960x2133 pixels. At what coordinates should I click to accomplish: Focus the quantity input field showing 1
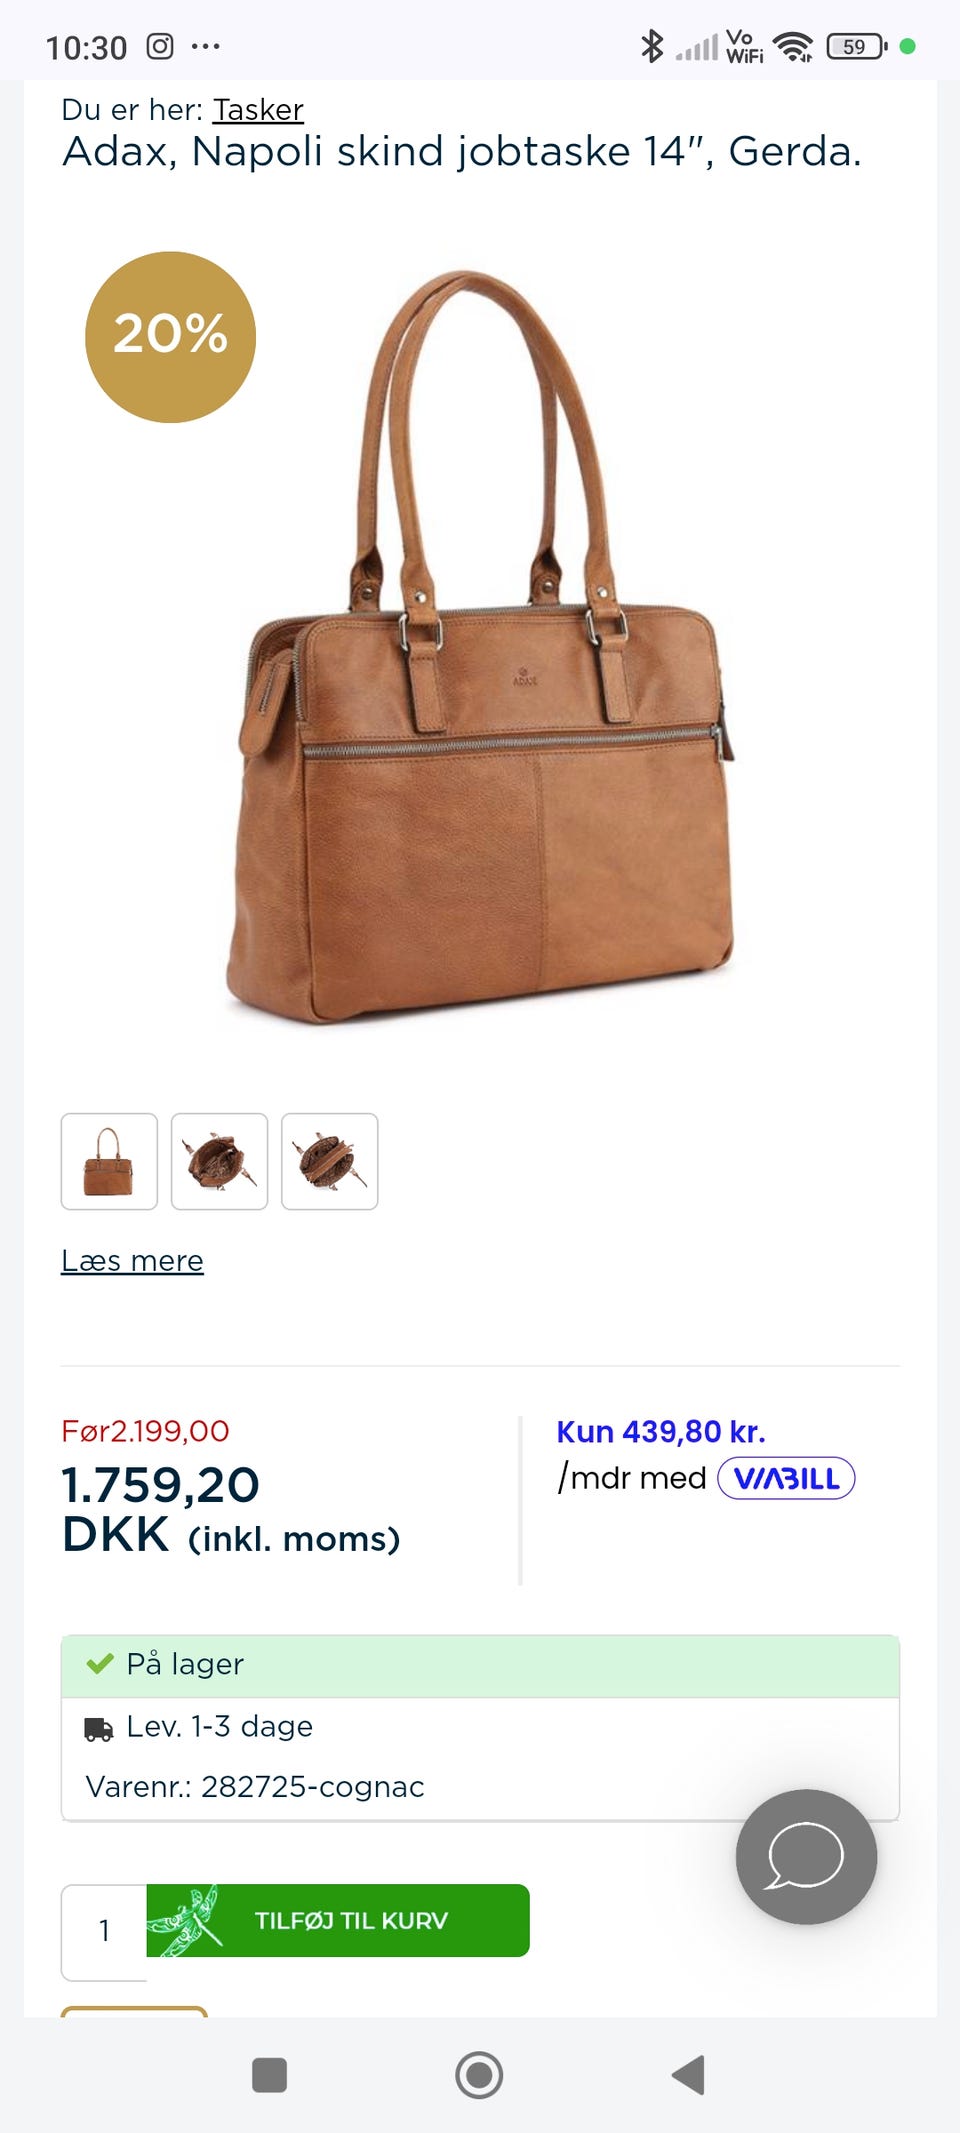tap(104, 1932)
